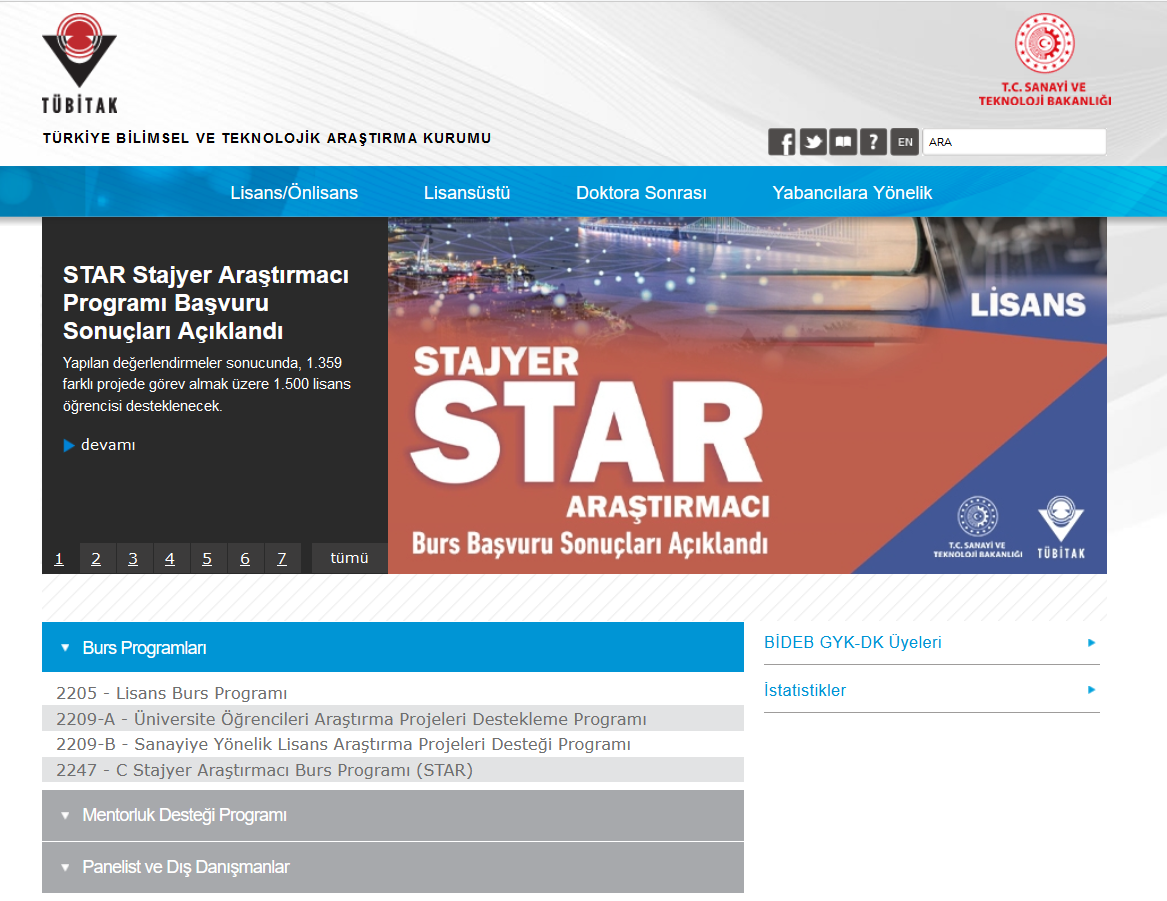Click the Sanayi ve Teknoloji Bakanlığı logo

(1044, 61)
